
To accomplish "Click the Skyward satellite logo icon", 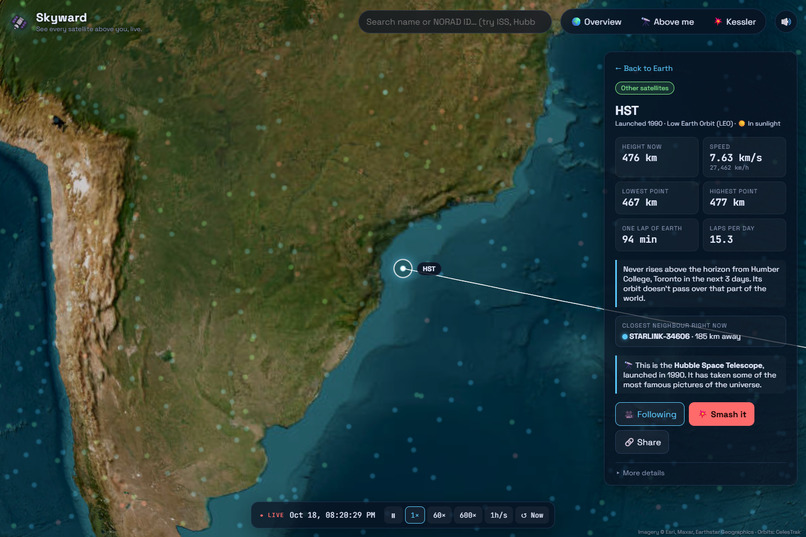I will coord(19,22).
